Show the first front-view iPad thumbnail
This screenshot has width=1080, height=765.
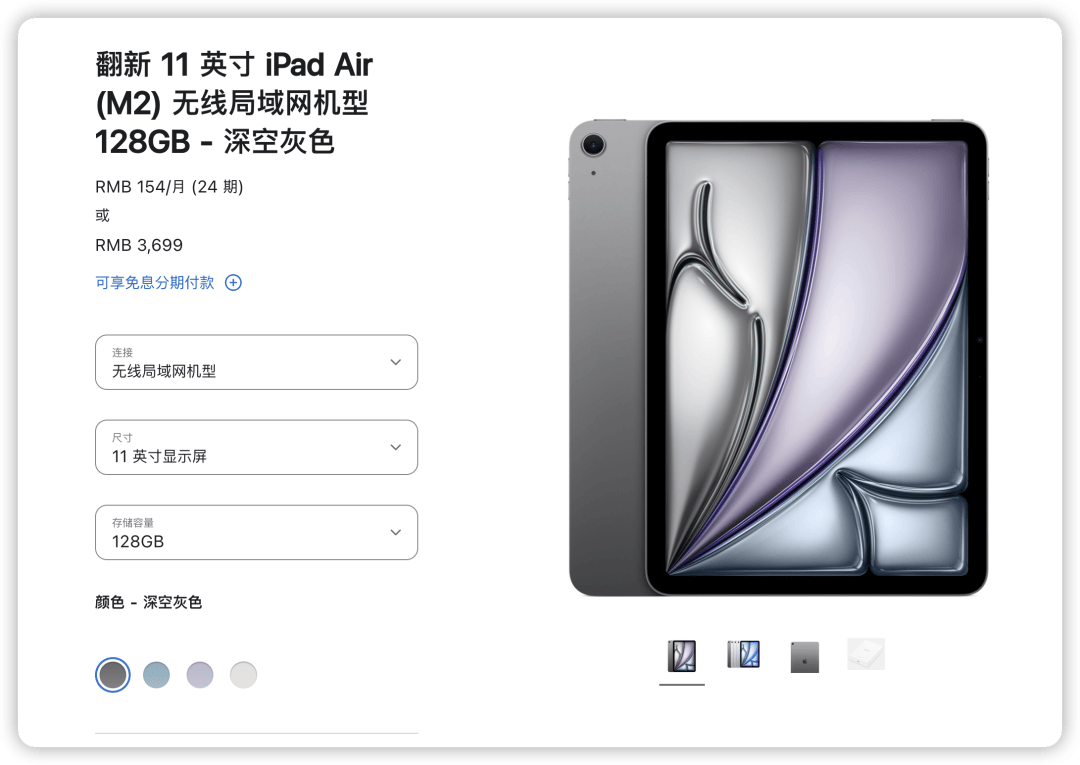pyautogui.click(x=682, y=656)
